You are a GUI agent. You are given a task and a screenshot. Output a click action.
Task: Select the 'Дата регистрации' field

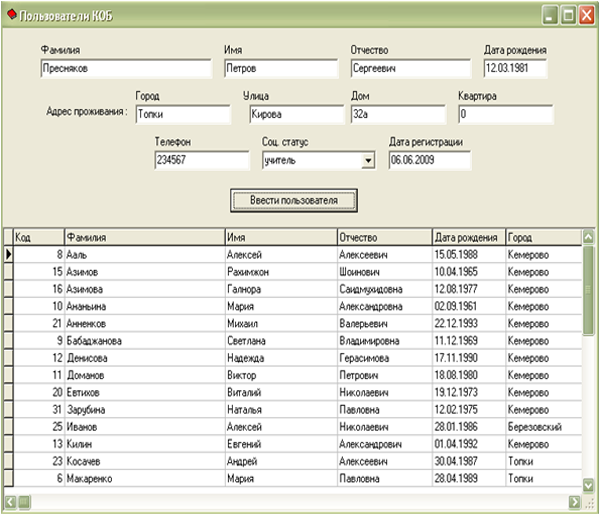(x=430, y=160)
